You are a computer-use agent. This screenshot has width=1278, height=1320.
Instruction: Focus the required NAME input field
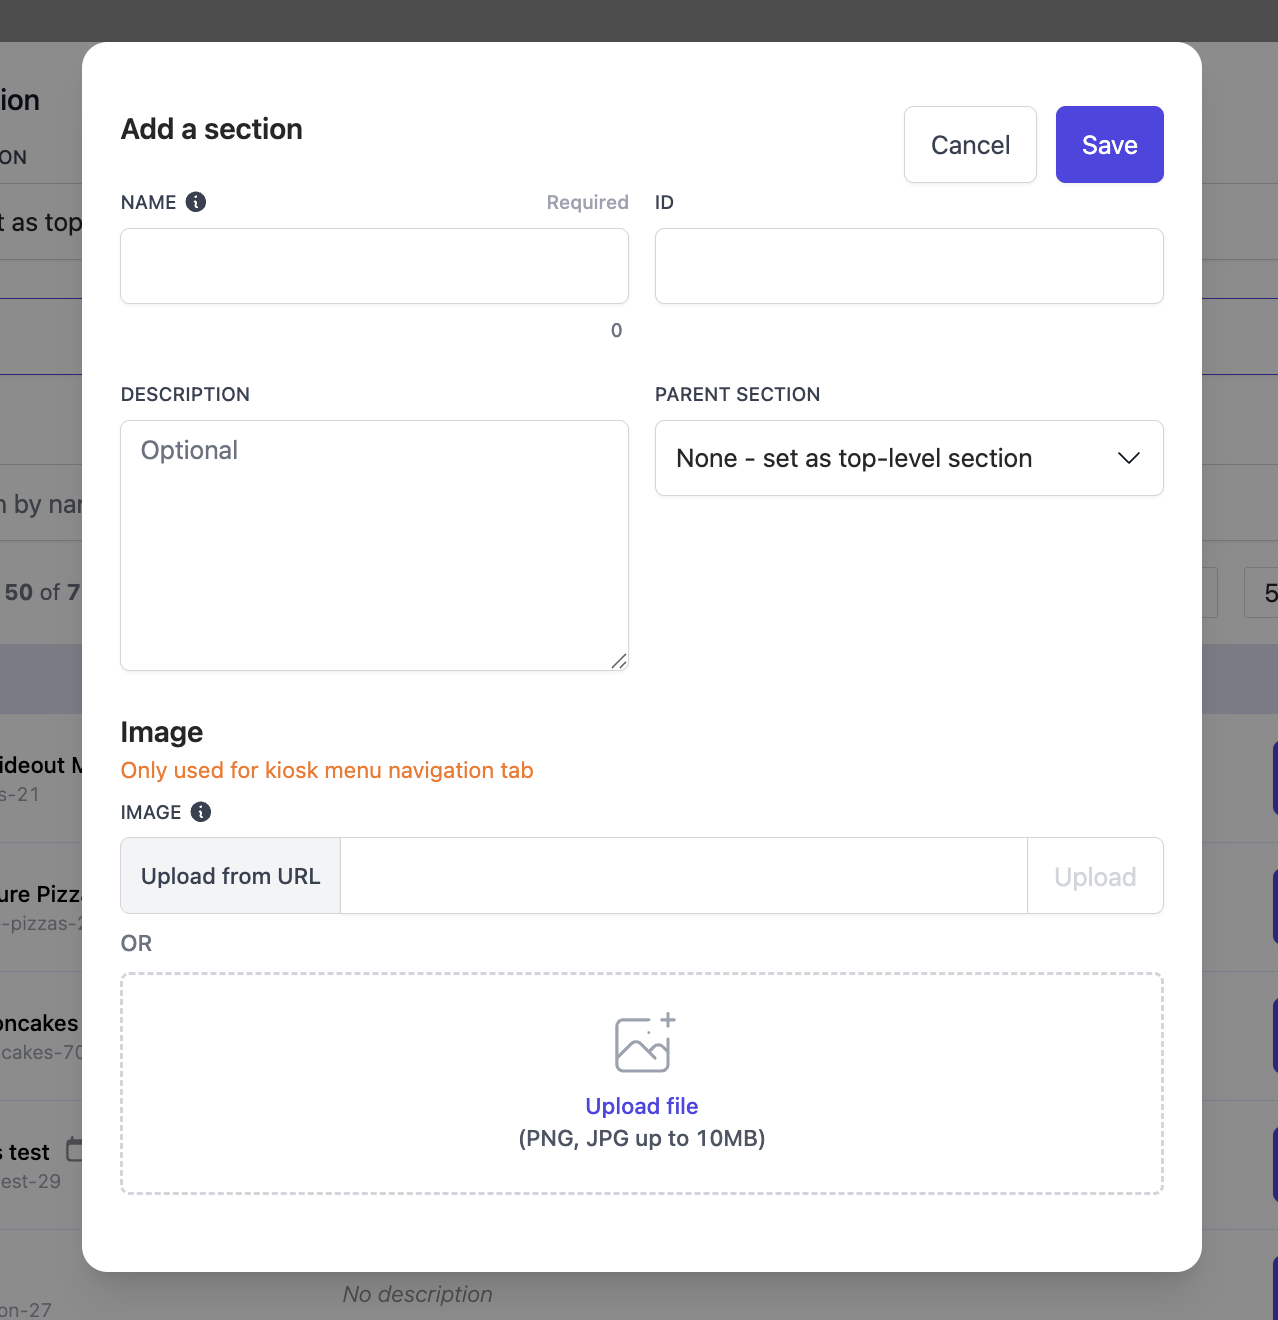(374, 266)
